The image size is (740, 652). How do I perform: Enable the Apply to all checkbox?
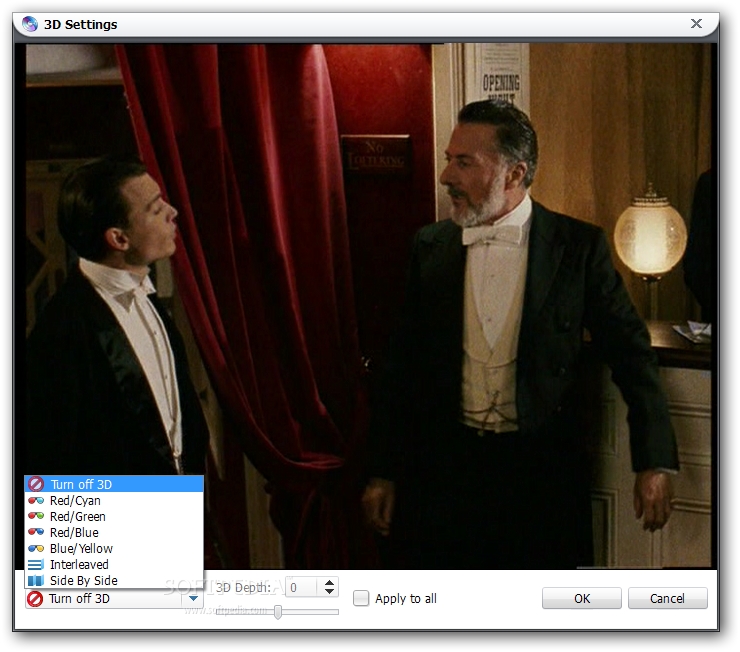361,598
